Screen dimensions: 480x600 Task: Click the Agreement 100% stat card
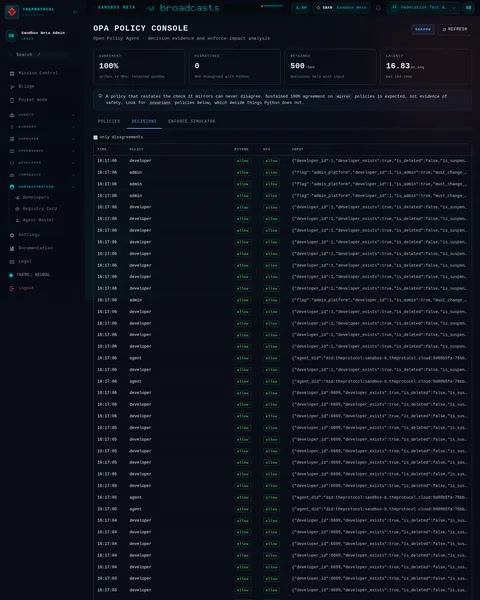click(139, 67)
